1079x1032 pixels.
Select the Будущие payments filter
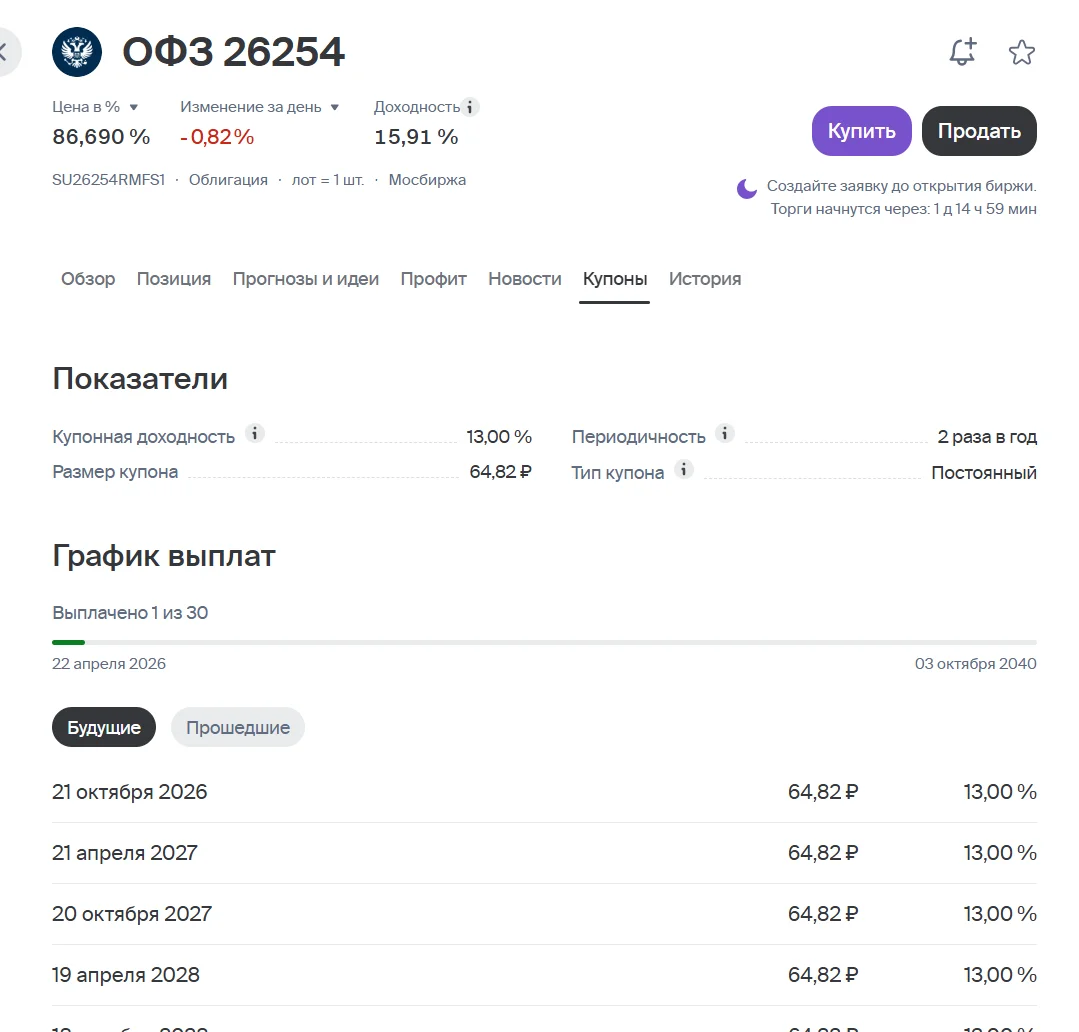[104, 727]
